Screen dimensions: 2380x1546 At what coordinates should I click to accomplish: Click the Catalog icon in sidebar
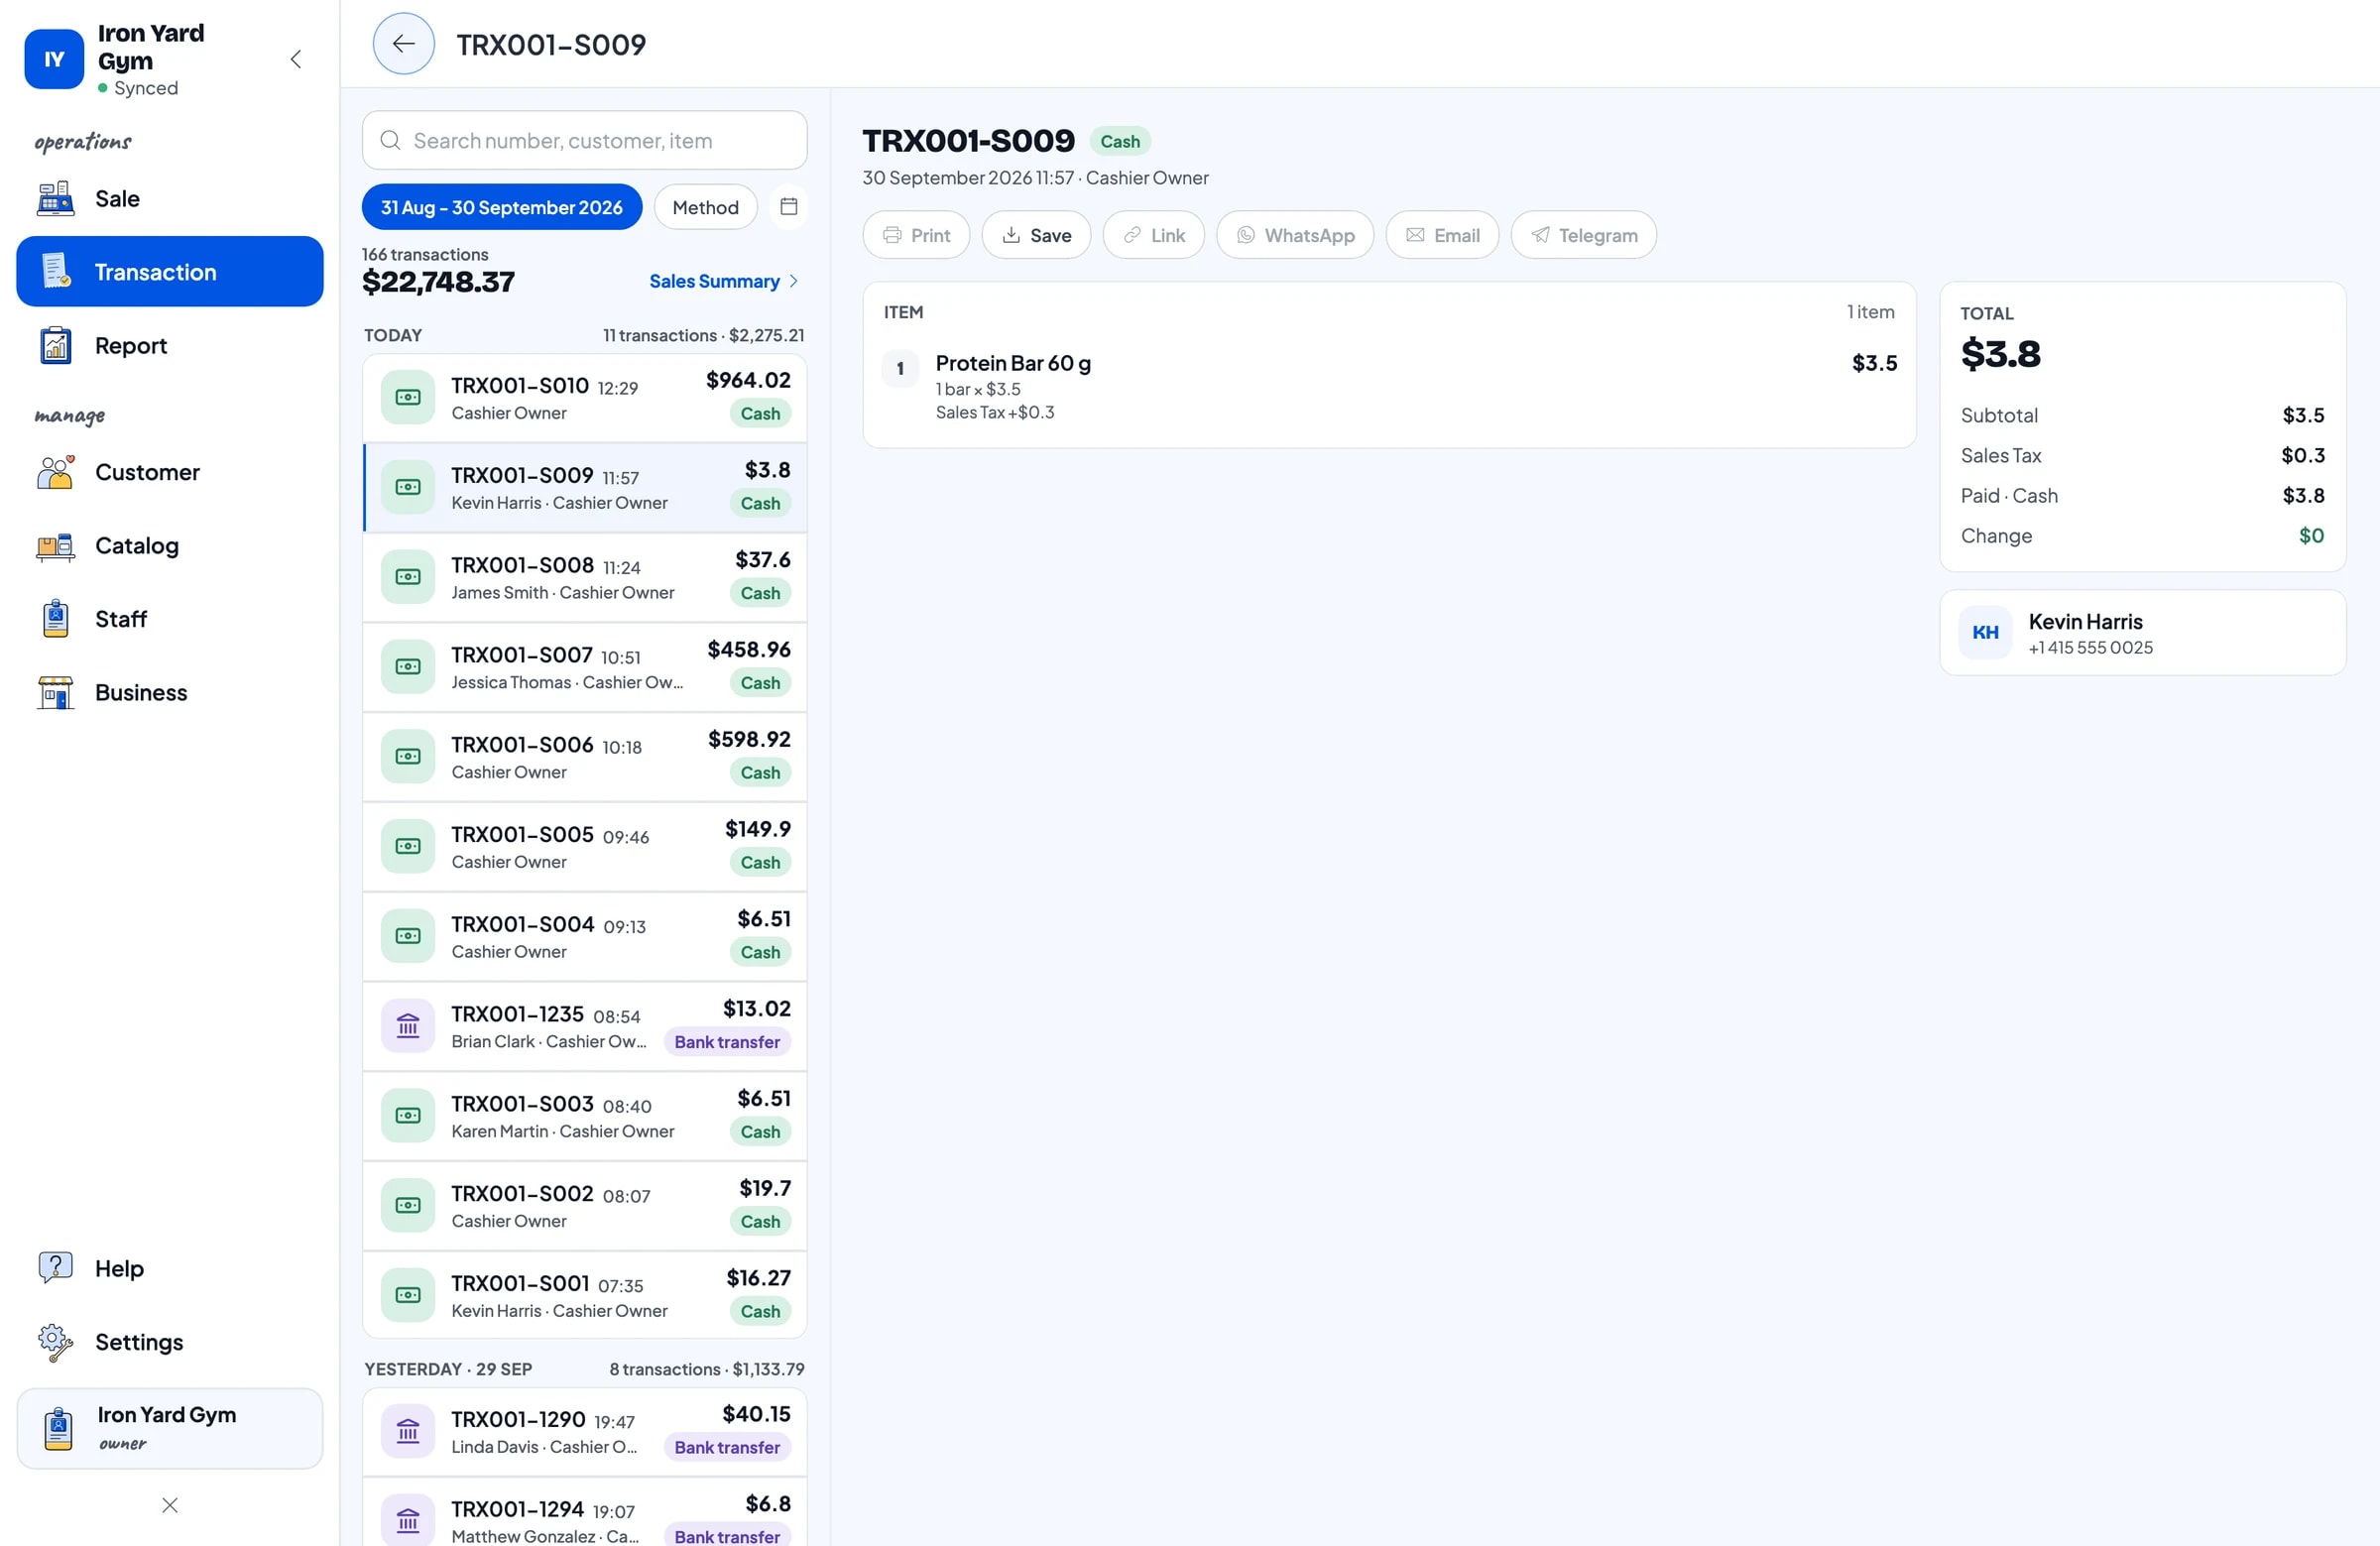click(56, 546)
